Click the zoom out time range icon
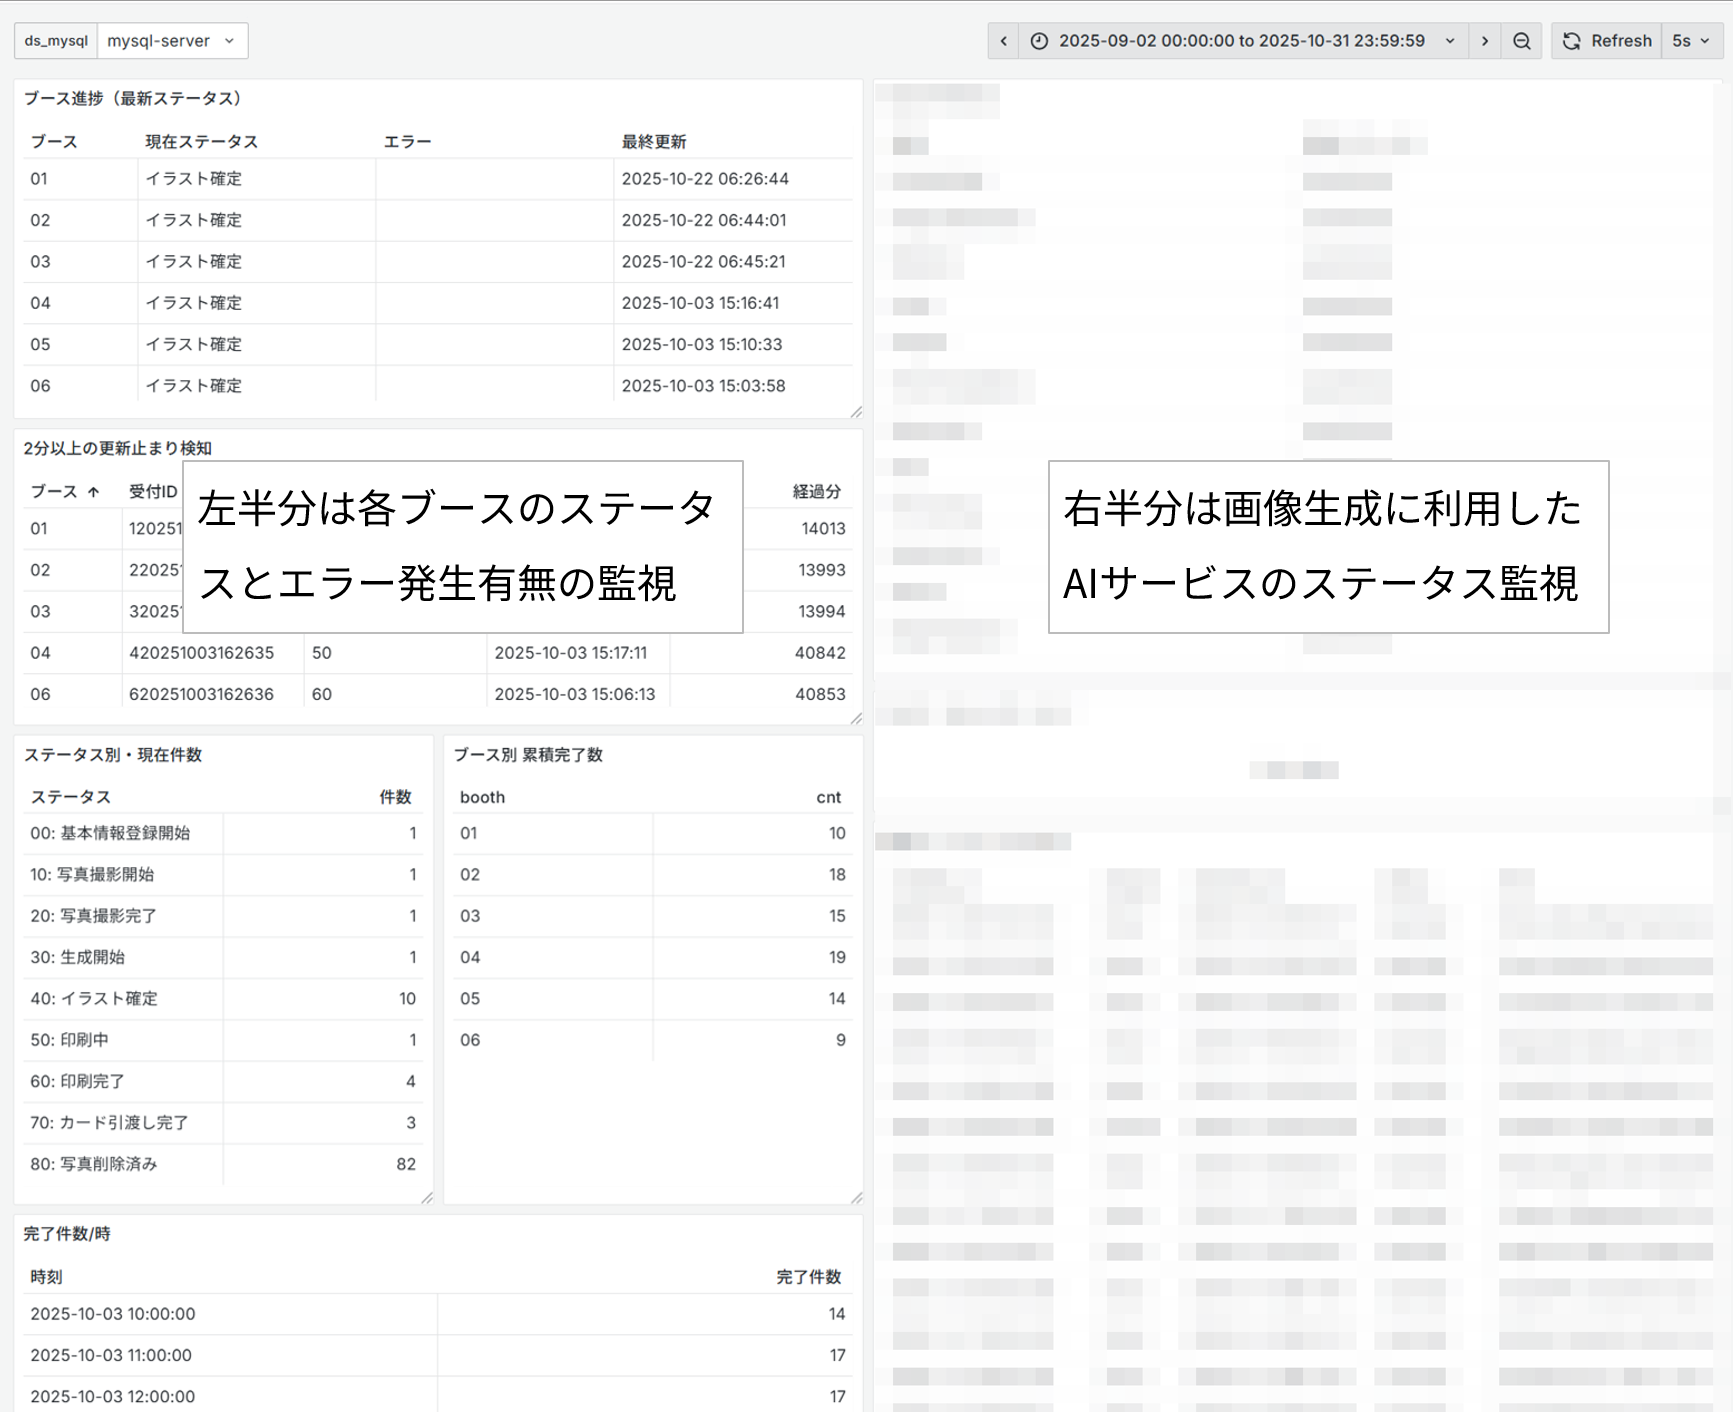The height and width of the screenshot is (1412, 1733). (x=1521, y=41)
